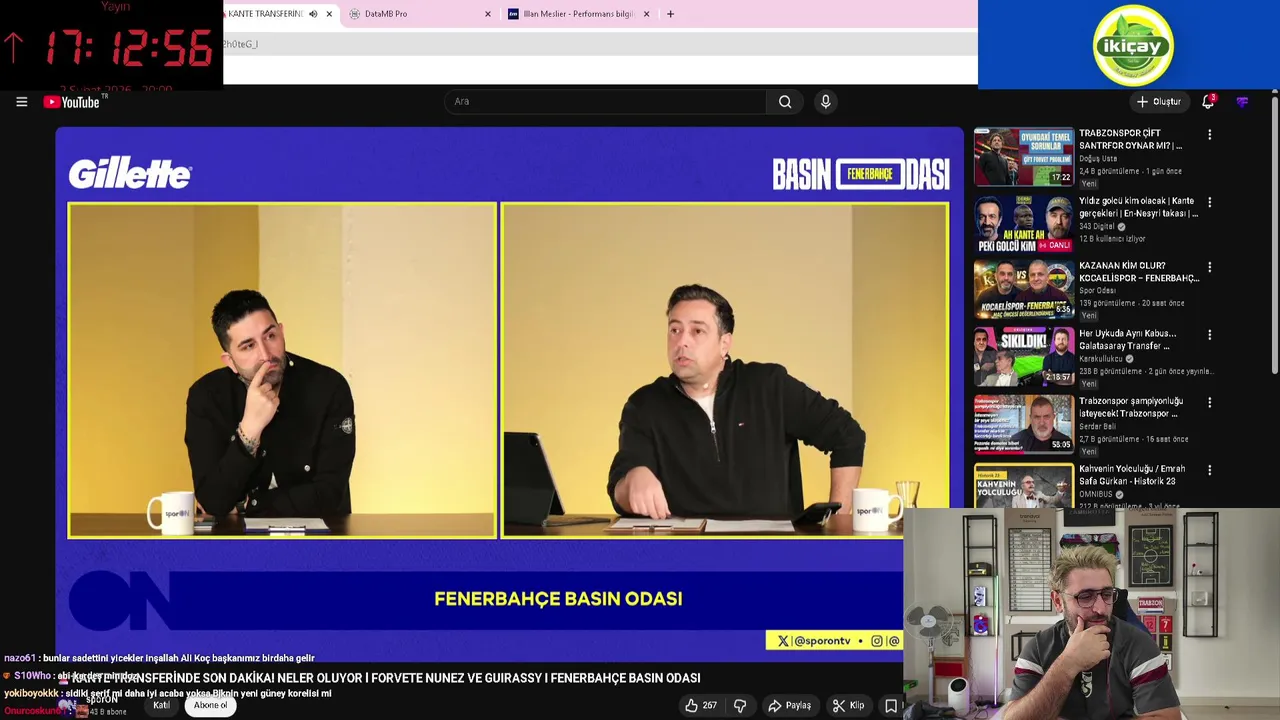1280x720 pixels.
Task: Open Trabzonspor şampiyonluğu video thumbnail
Action: click(1024, 424)
